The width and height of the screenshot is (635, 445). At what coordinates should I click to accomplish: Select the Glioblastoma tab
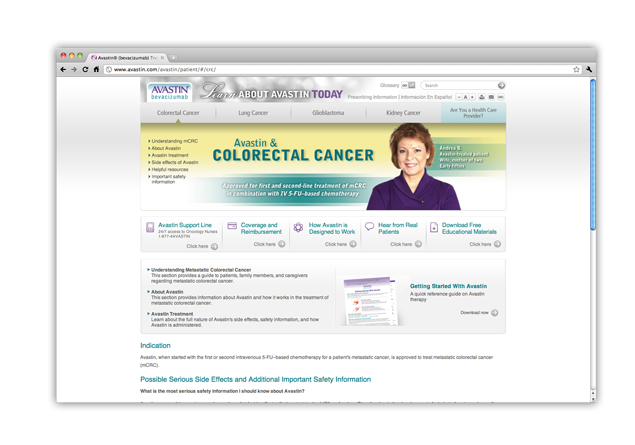pyautogui.click(x=328, y=113)
